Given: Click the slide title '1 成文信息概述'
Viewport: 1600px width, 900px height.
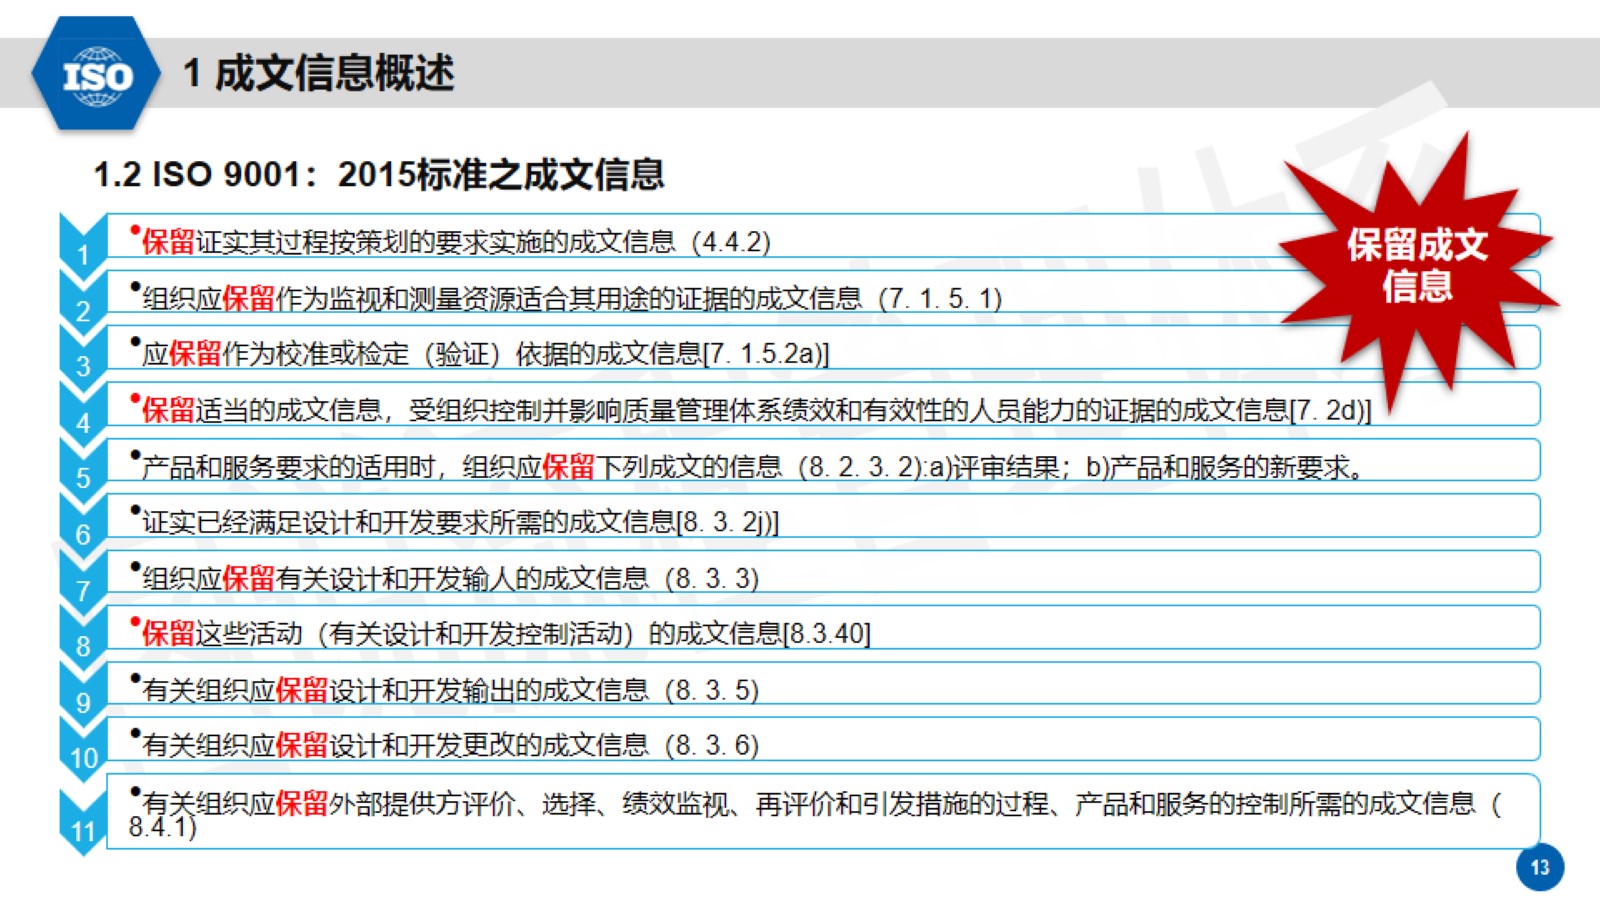Looking at the screenshot, I should coord(318,73).
